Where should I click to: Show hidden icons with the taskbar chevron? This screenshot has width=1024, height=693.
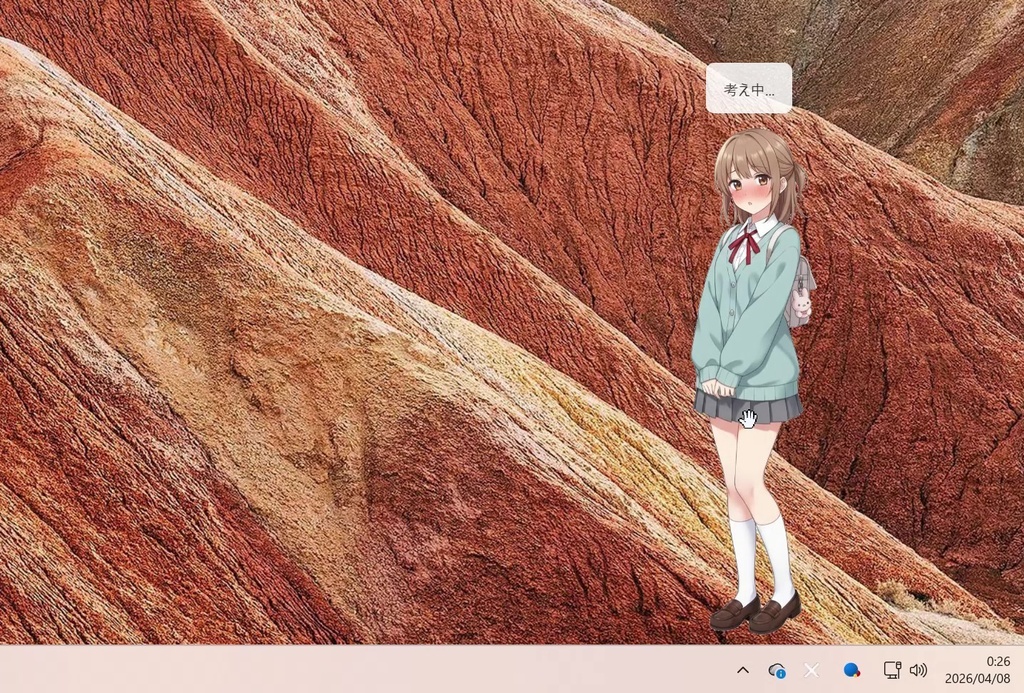[x=743, y=670]
